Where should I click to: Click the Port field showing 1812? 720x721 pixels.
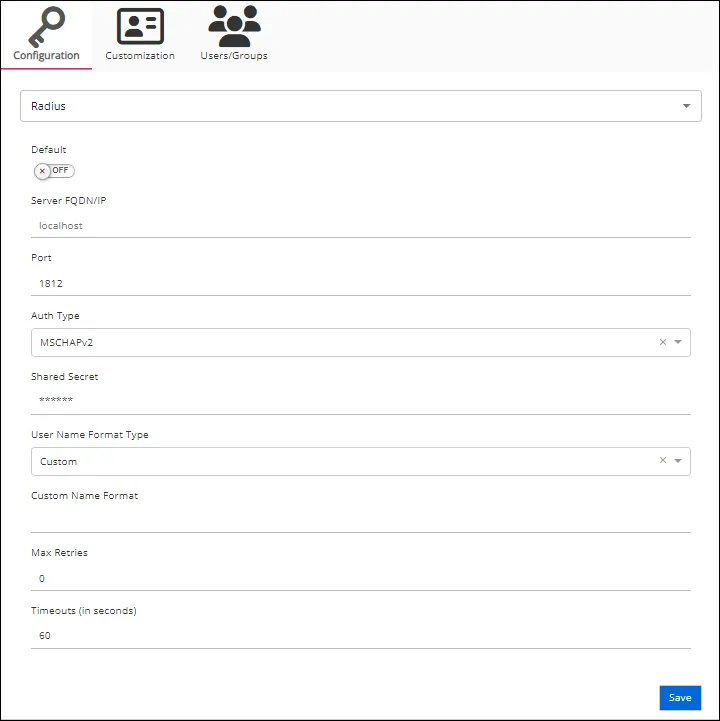click(361, 284)
